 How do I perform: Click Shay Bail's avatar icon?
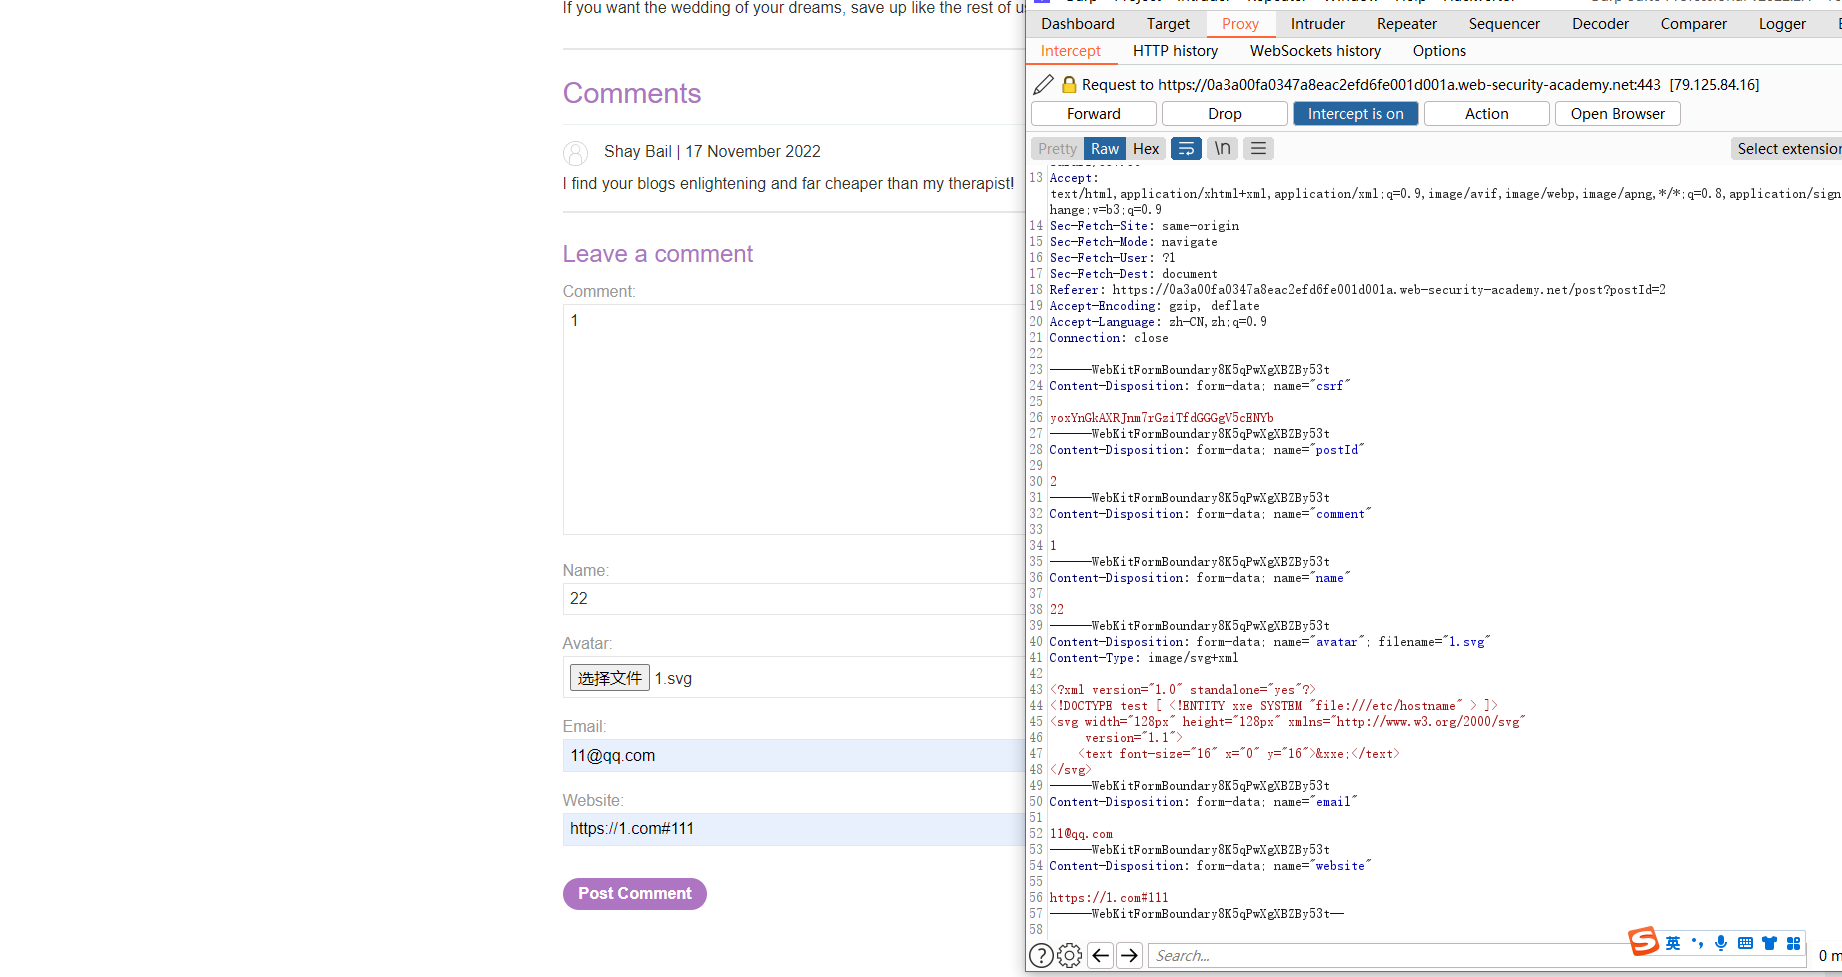[576, 153]
